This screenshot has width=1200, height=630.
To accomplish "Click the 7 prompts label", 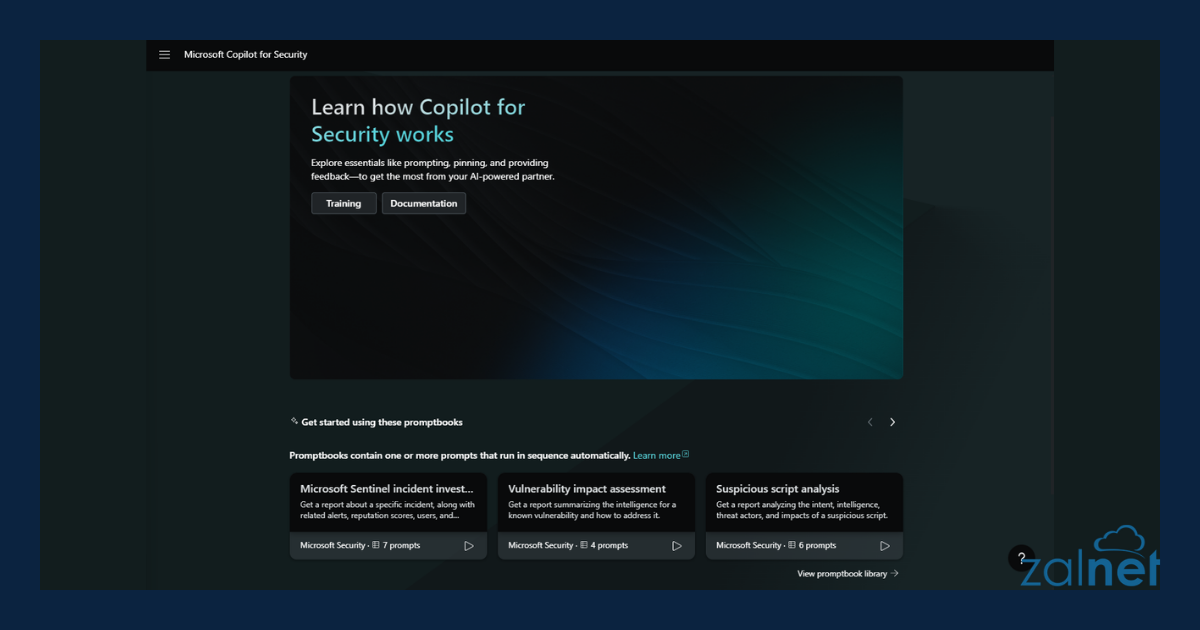I will [x=396, y=546].
